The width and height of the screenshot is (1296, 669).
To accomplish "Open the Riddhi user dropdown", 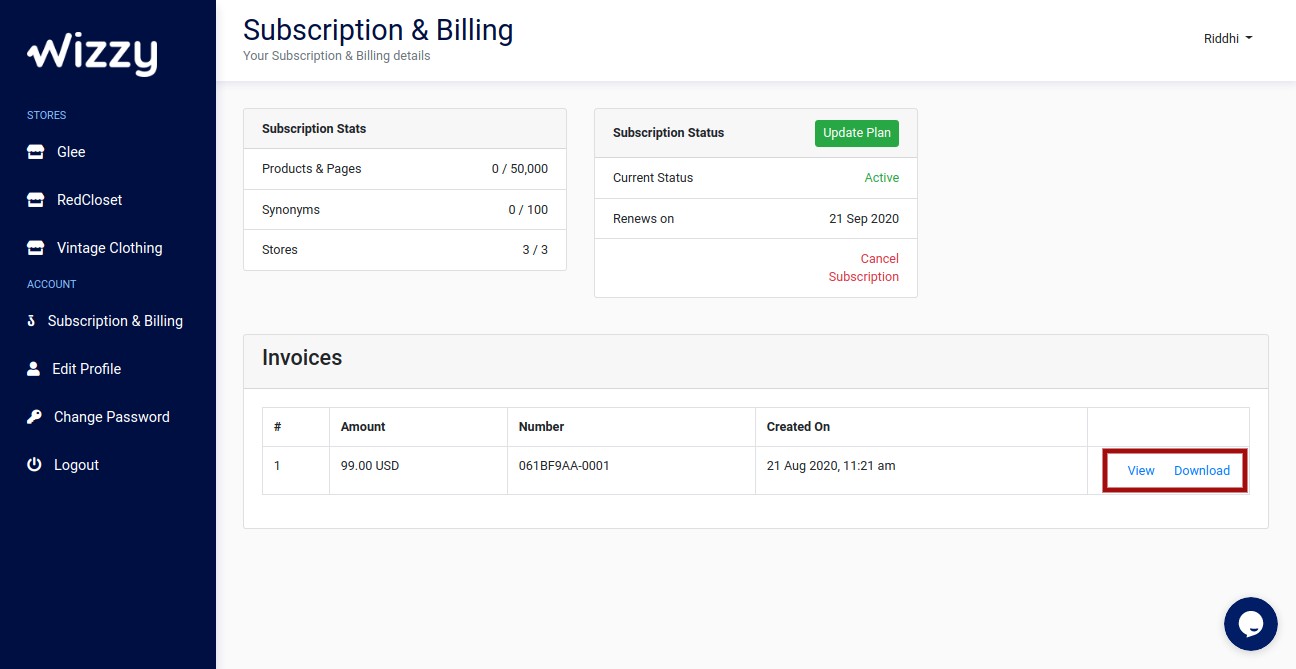I will 1228,38.
